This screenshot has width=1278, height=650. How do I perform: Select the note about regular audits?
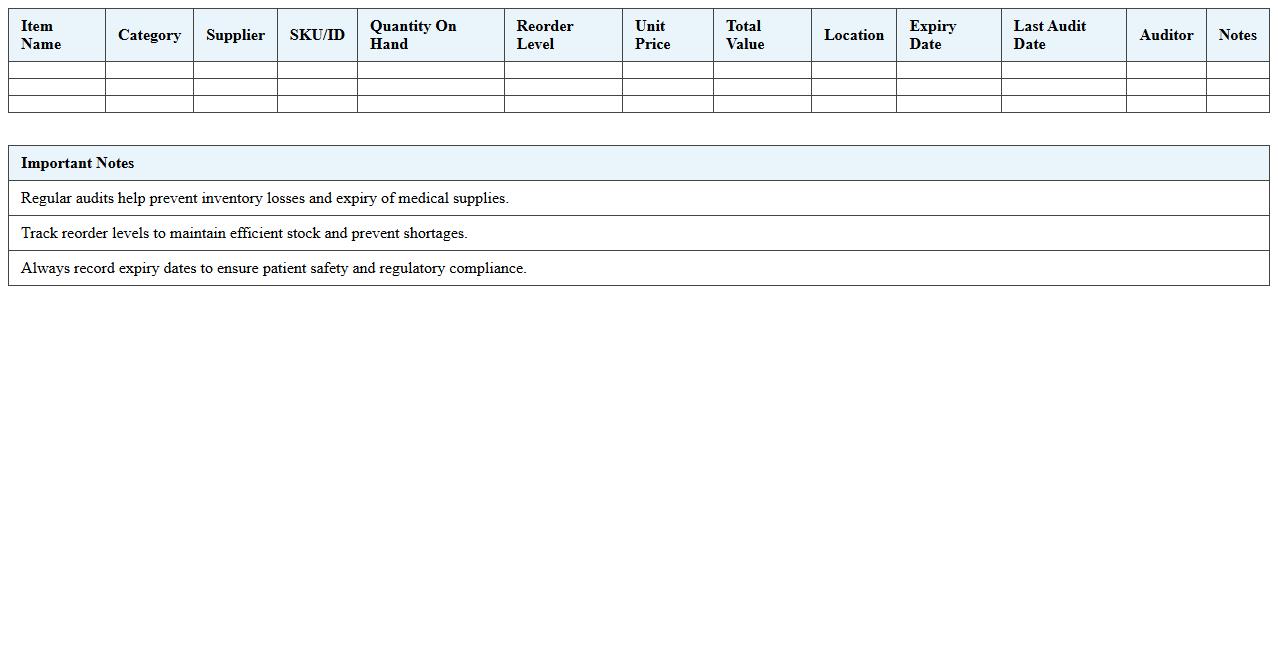[x=265, y=198]
